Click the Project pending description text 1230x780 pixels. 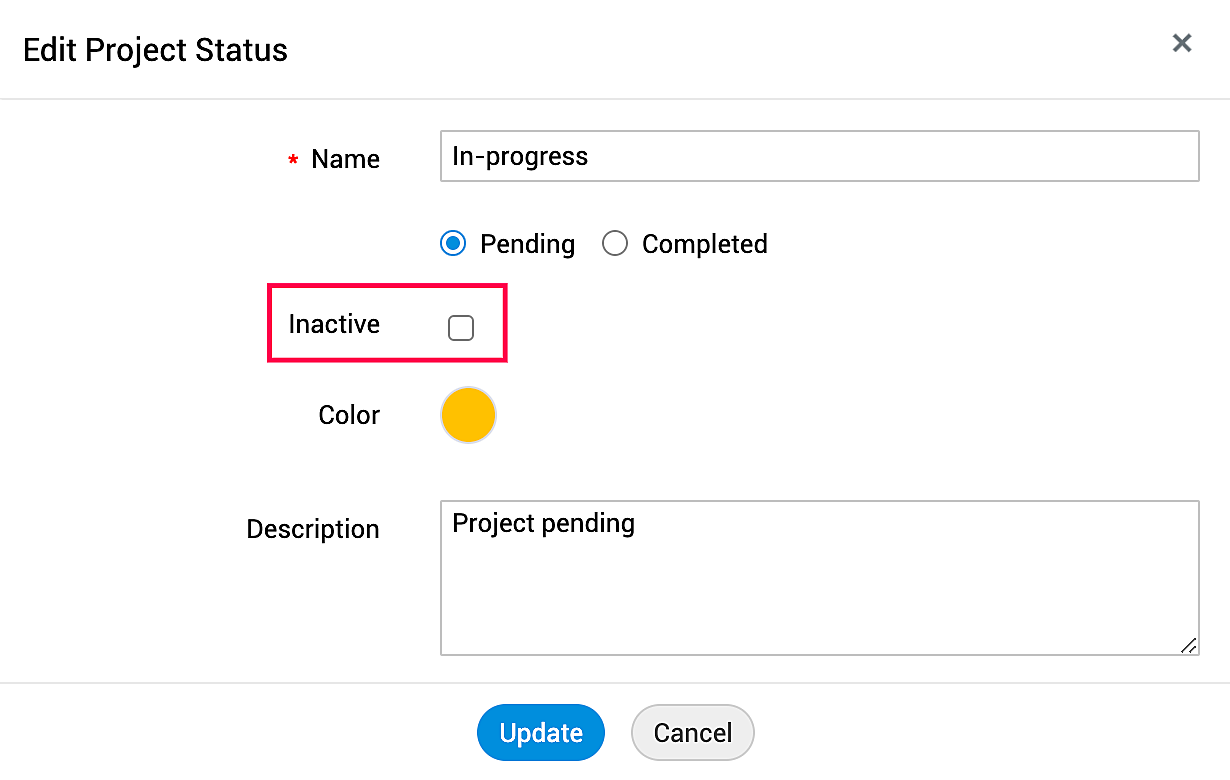(x=543, y=523)
